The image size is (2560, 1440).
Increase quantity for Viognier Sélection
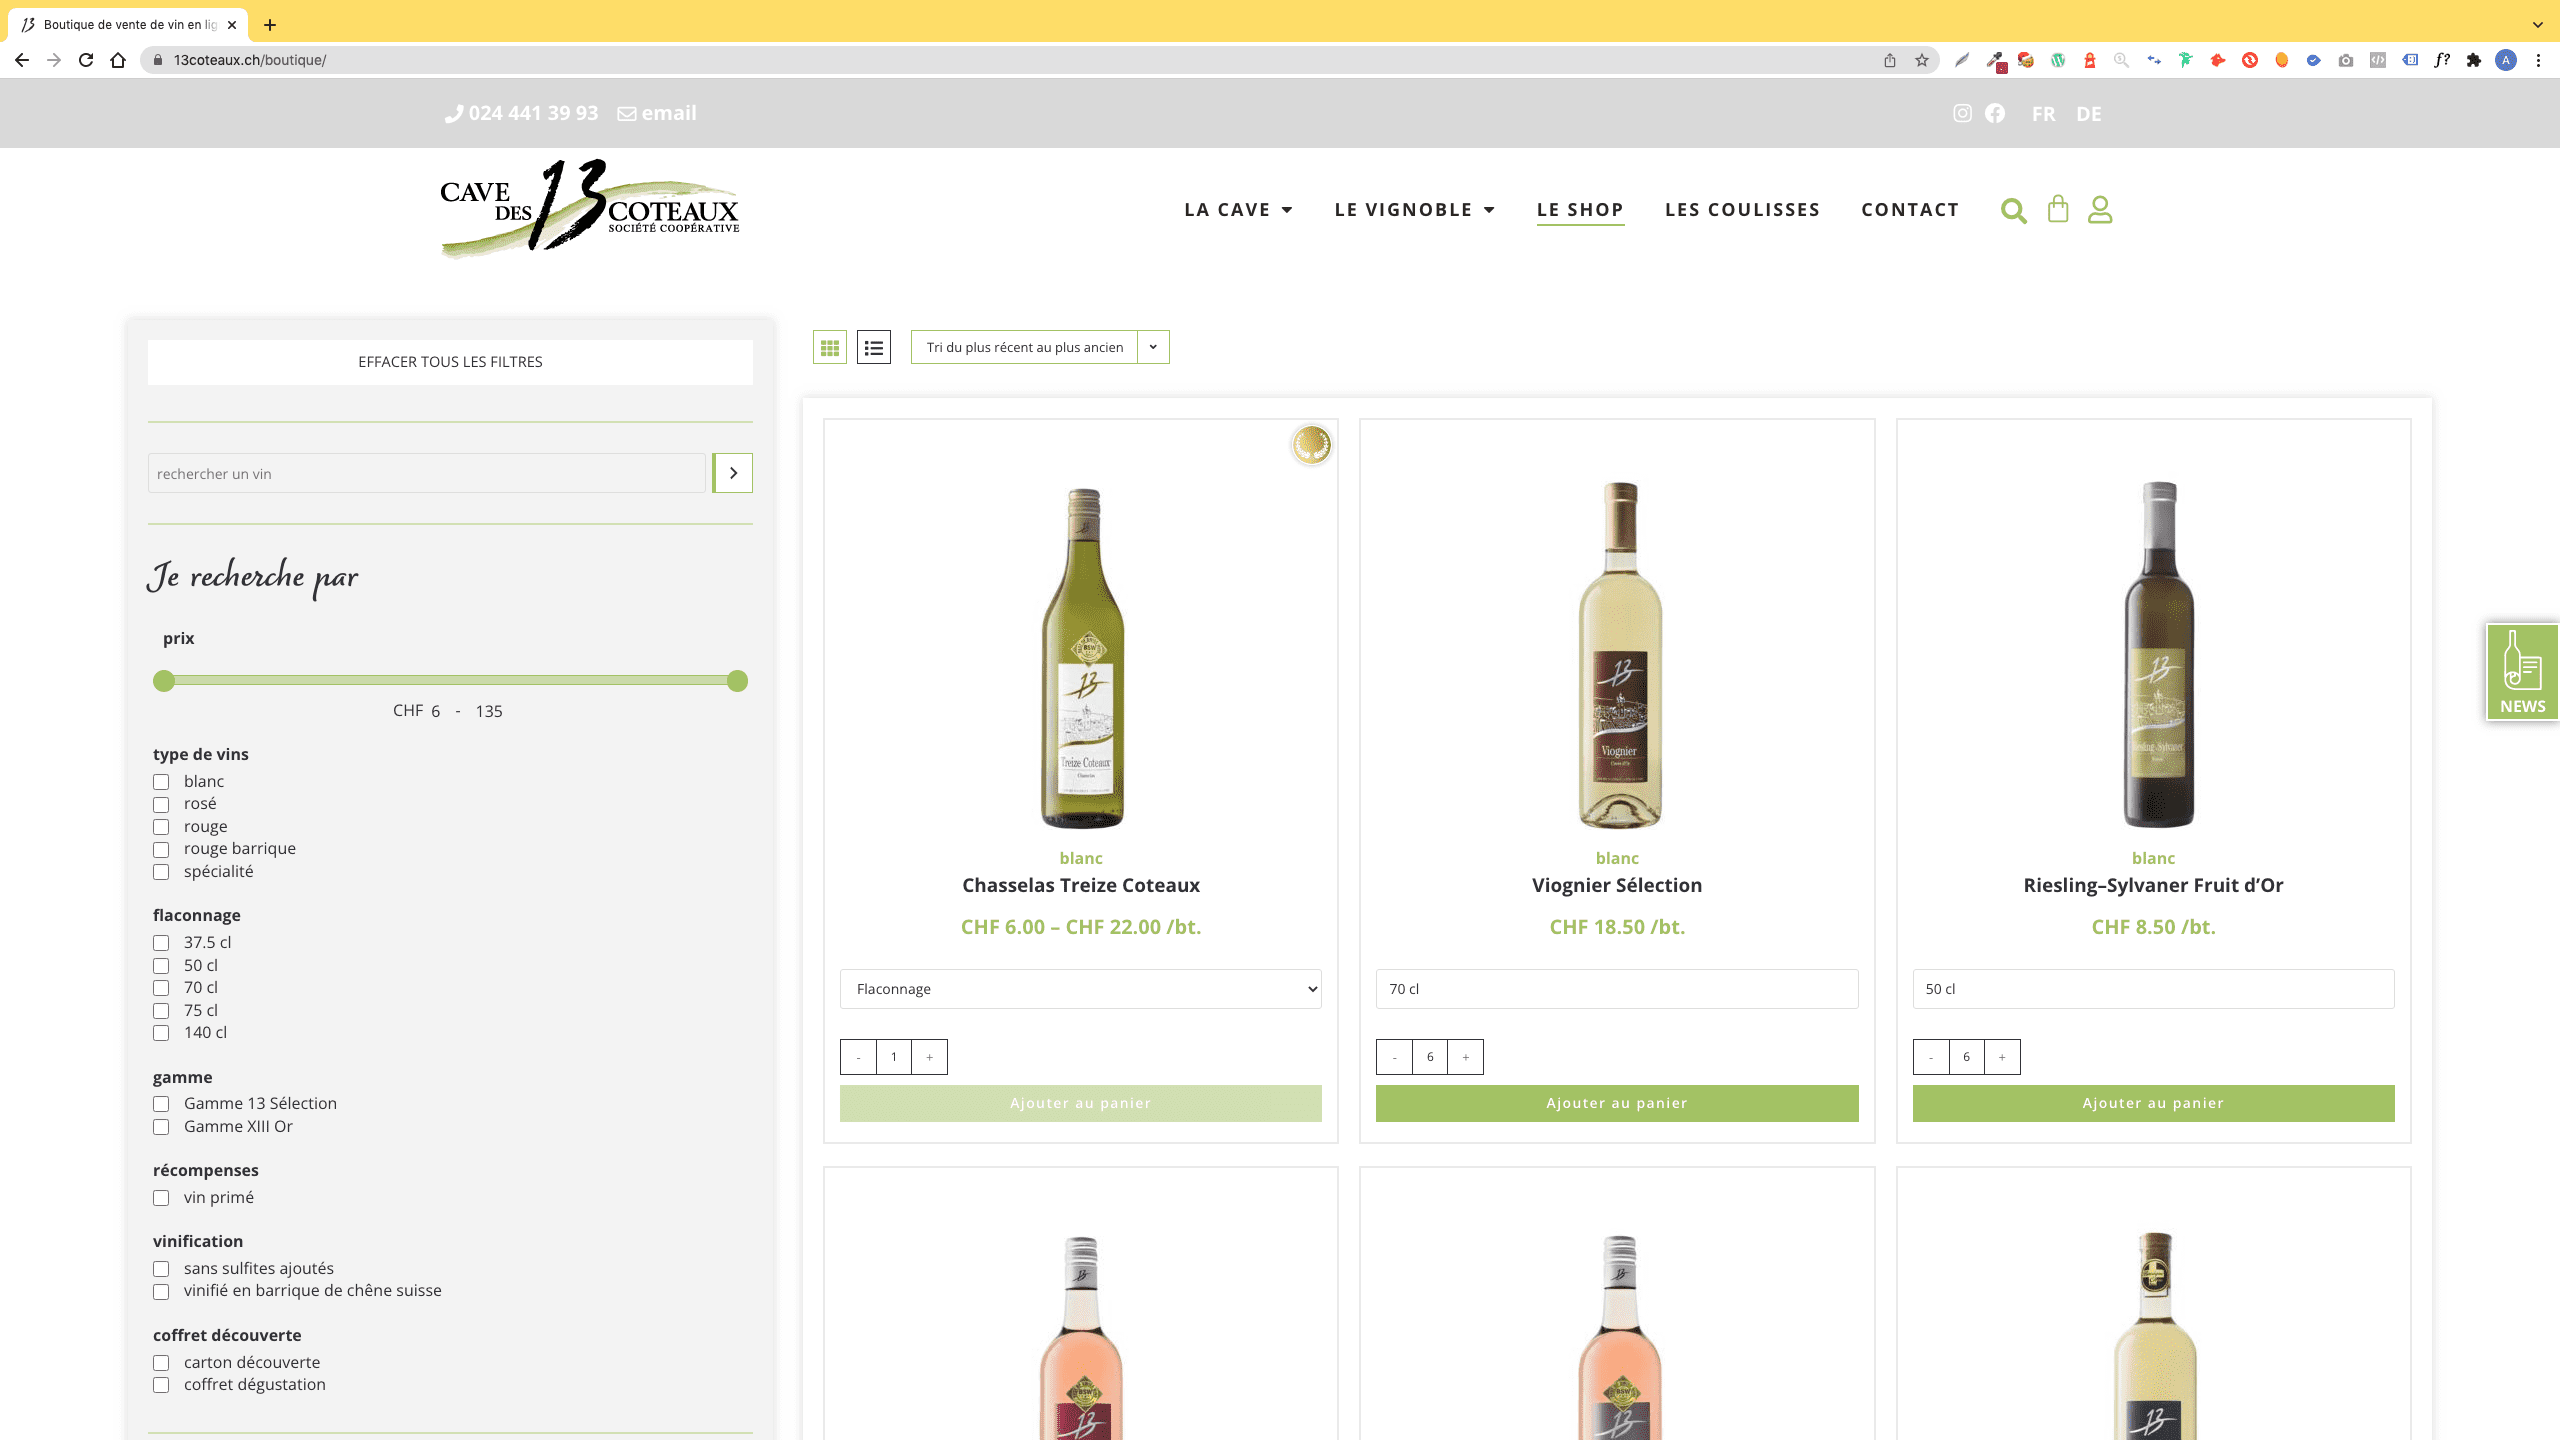[1465, 1057]
